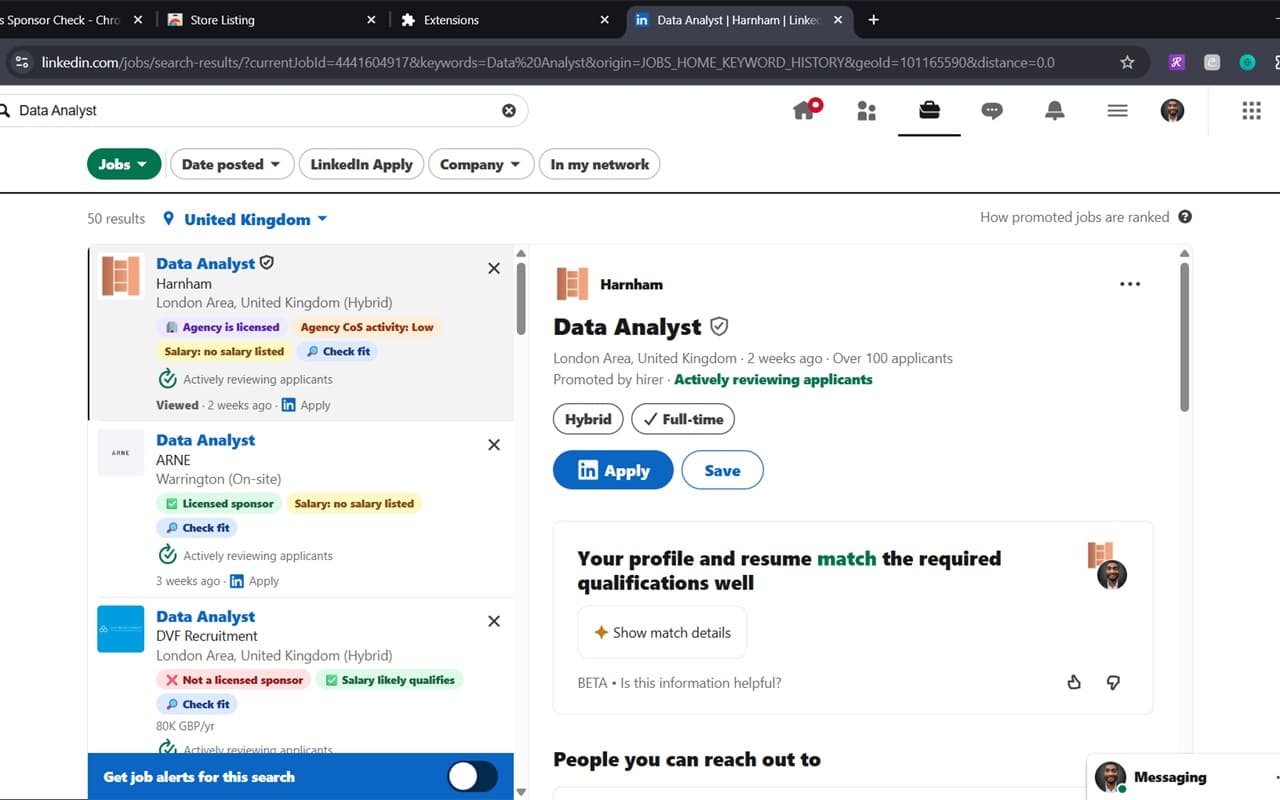Click the job list scrollbar thumb
The width and height of the screenshot is (1280, 800).
[520, 297]
